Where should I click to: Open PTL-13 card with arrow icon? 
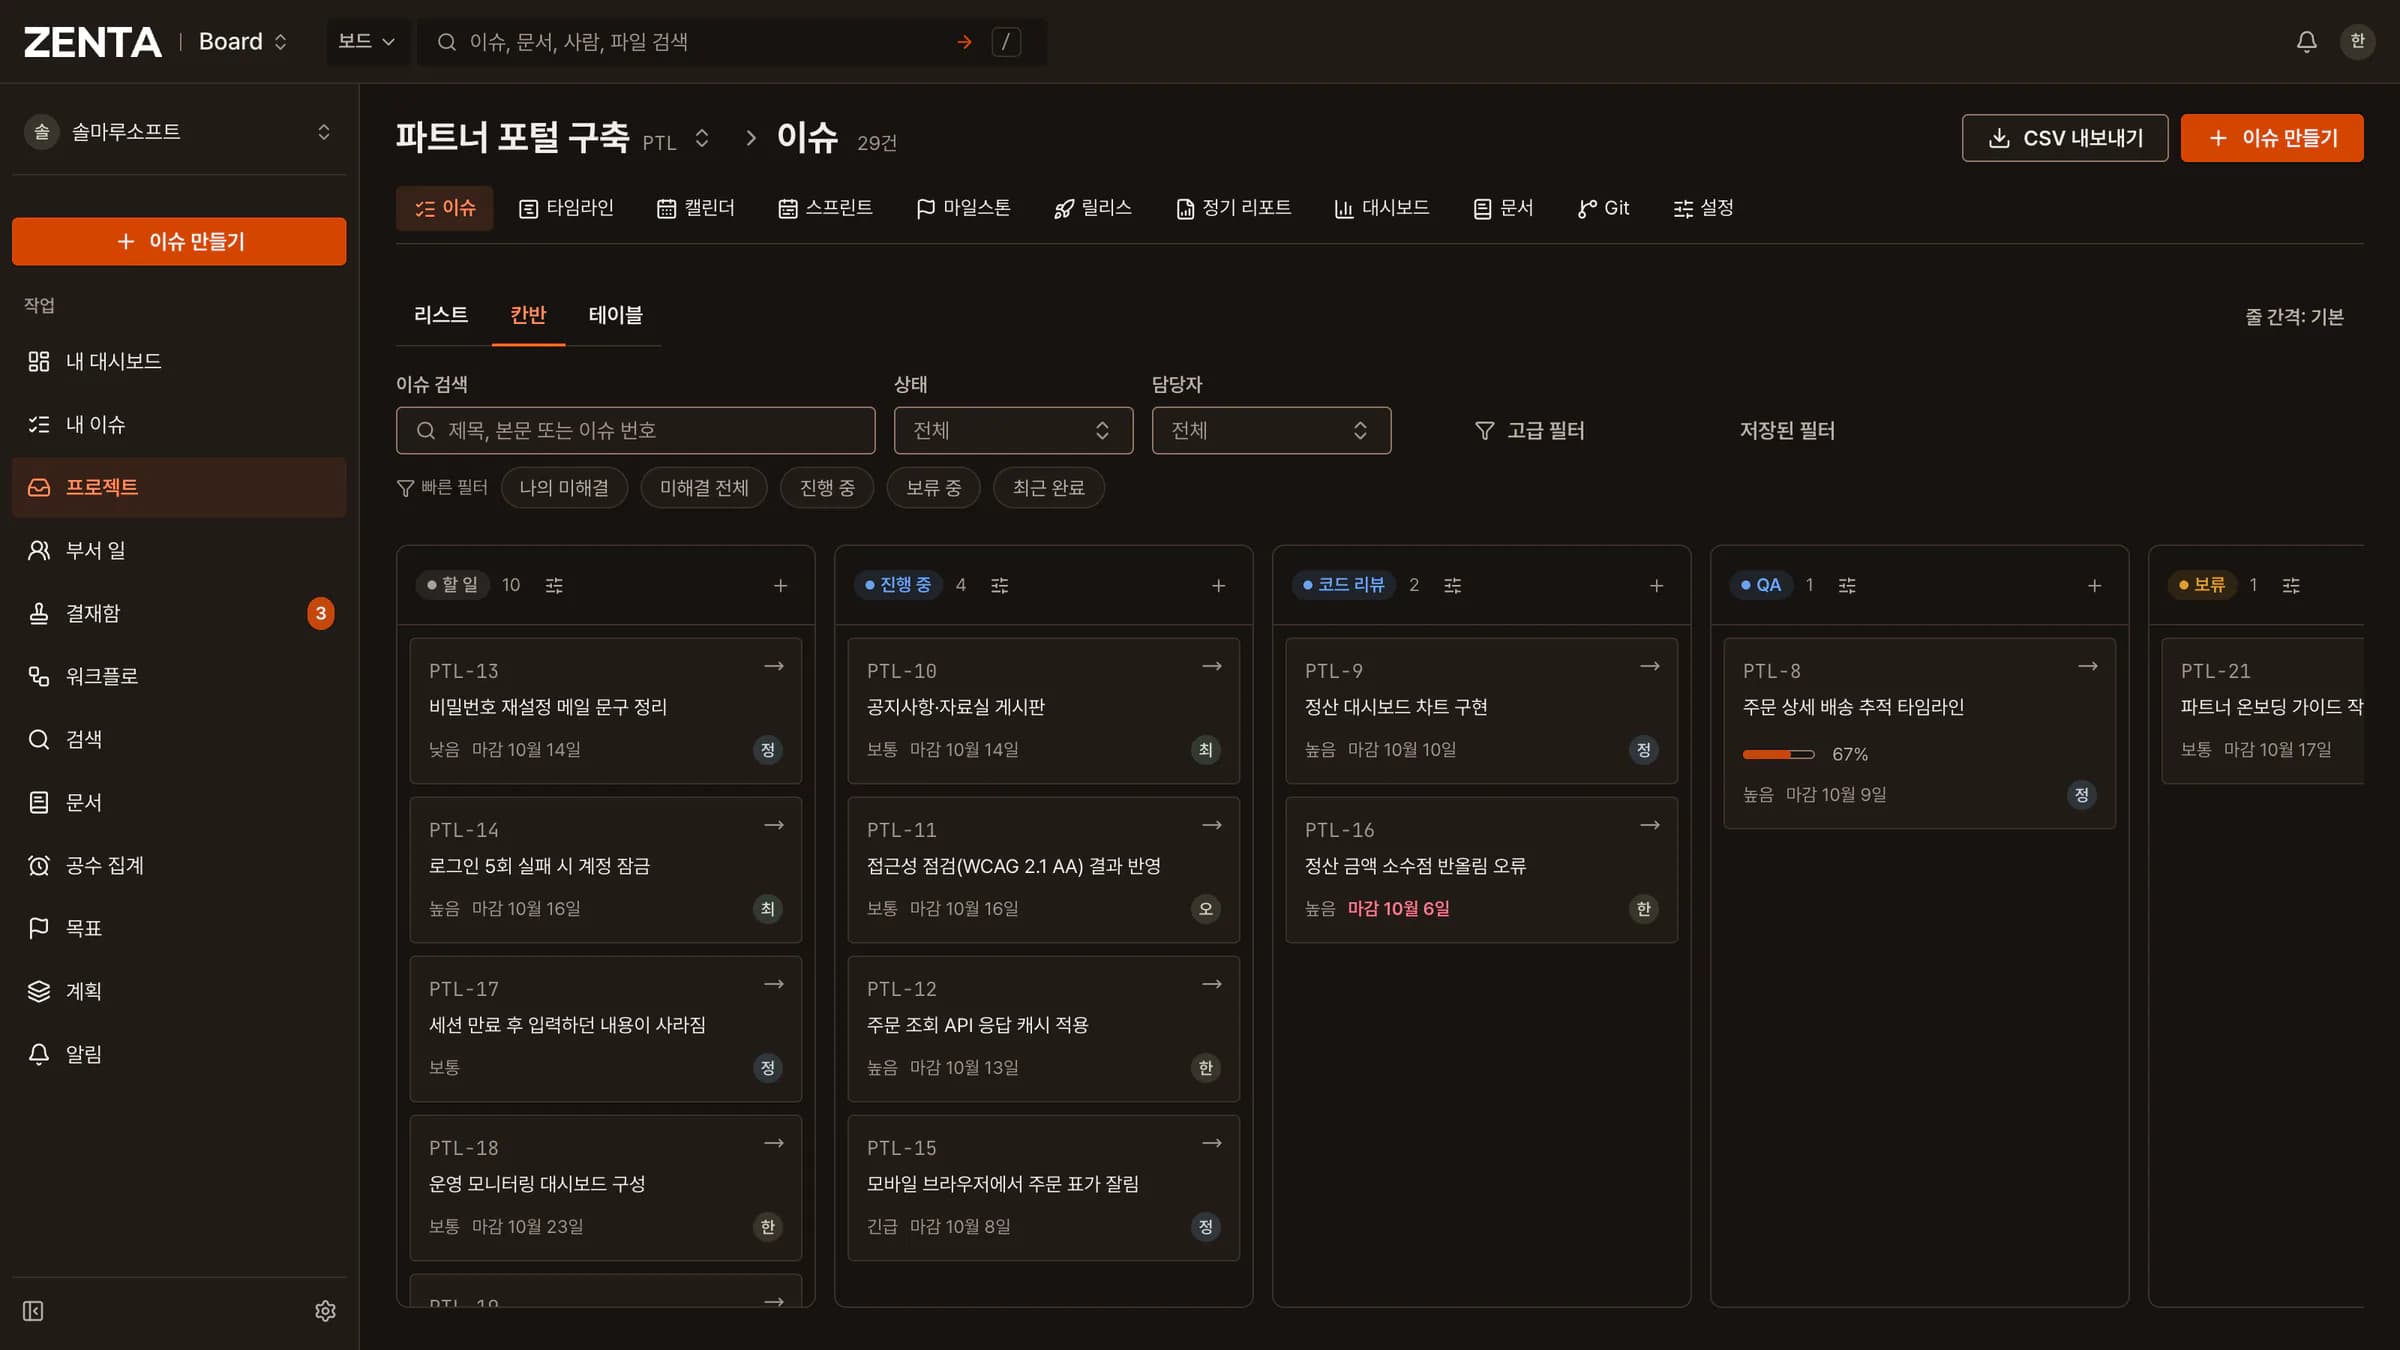[x=774, y=666]
